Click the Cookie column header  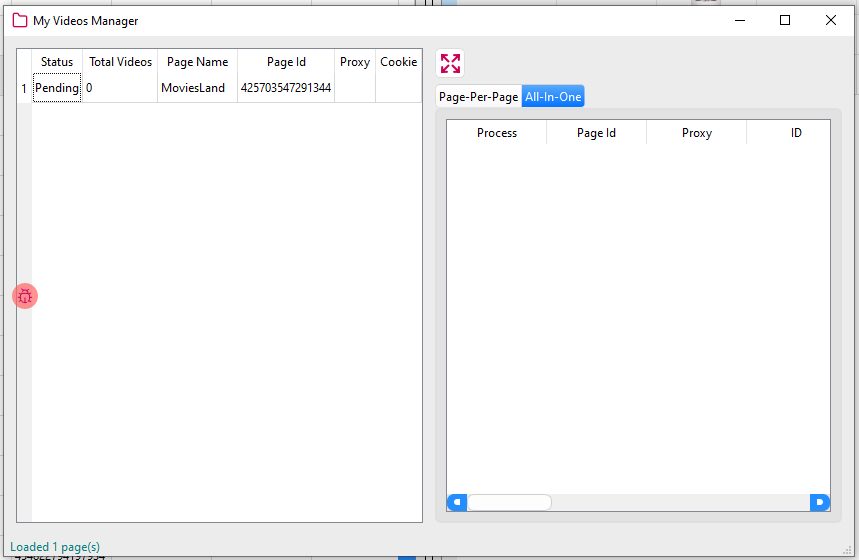[x=398, y=62]
